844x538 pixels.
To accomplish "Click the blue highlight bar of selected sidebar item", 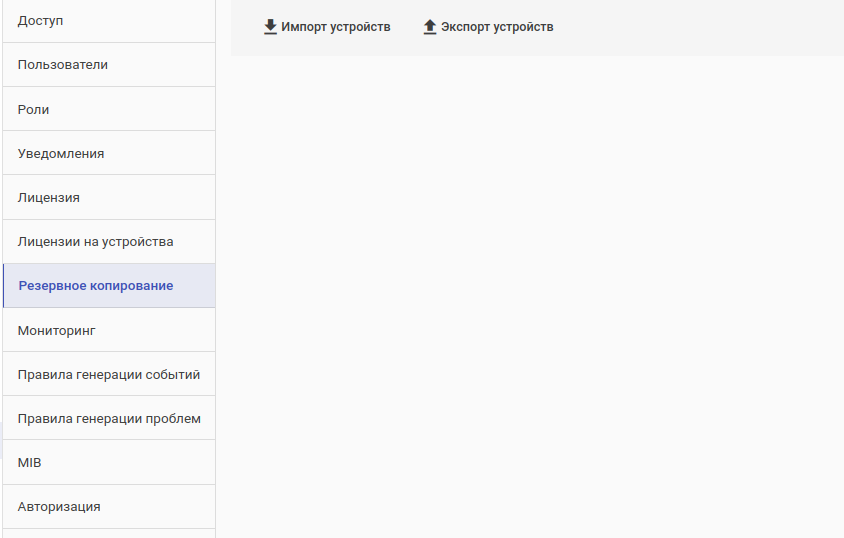I will (4, 286).
